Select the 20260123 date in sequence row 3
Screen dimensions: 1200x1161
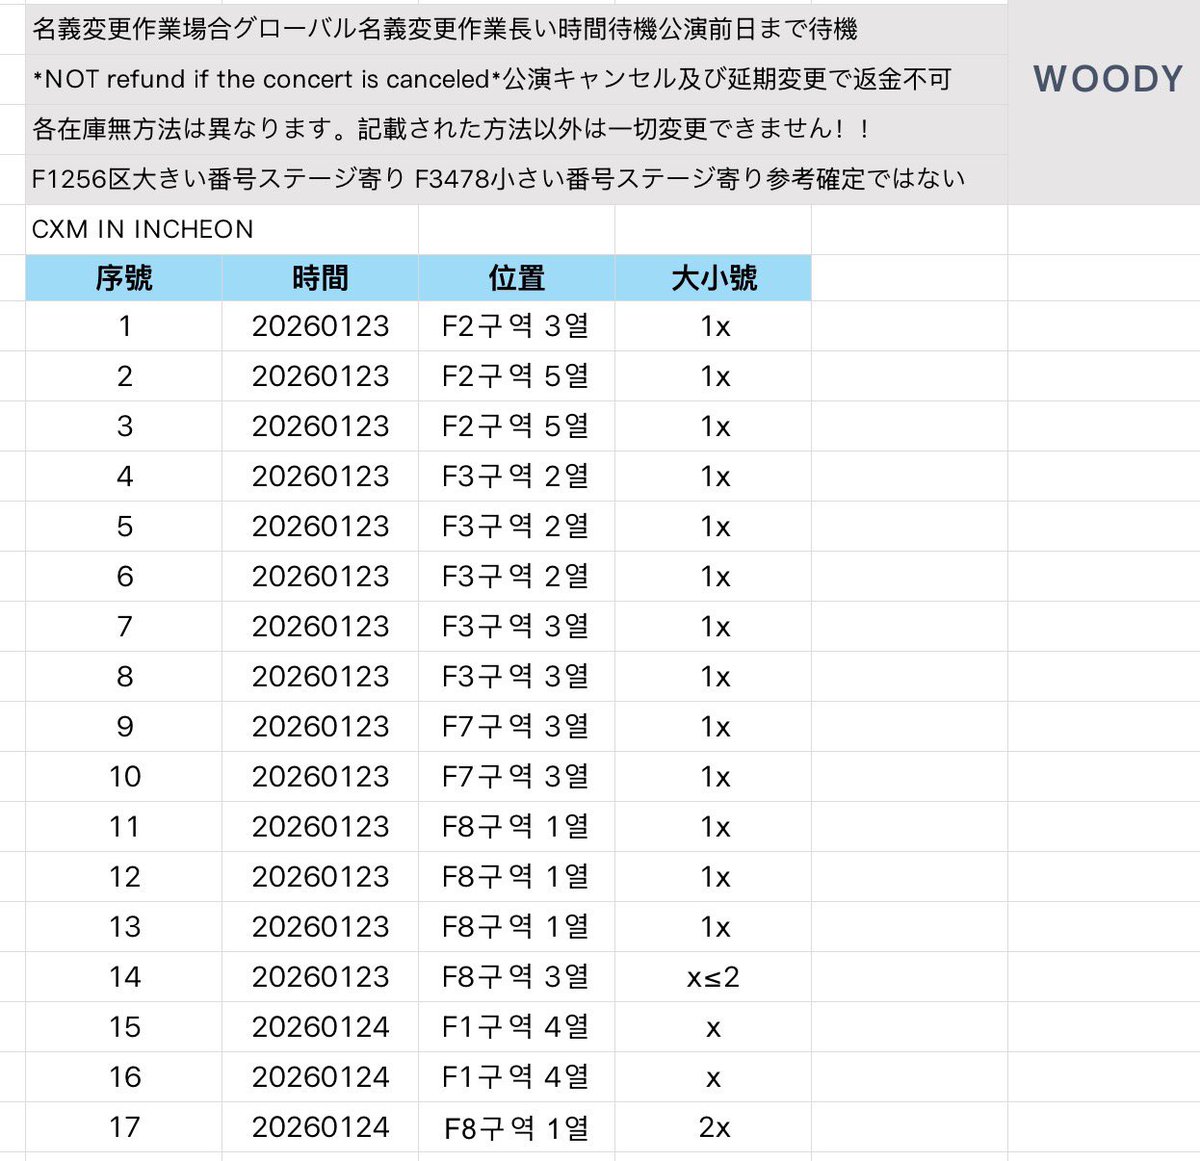point(320,426)
